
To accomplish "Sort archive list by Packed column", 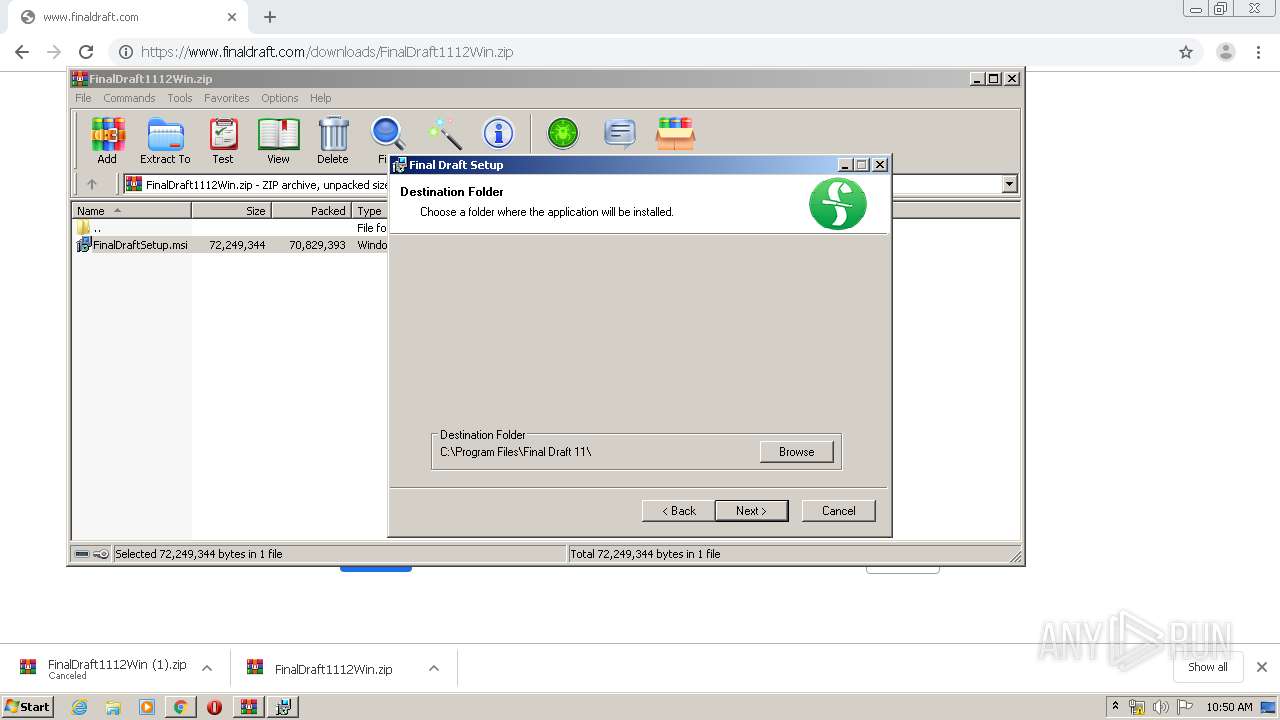I will pos(312,211).
